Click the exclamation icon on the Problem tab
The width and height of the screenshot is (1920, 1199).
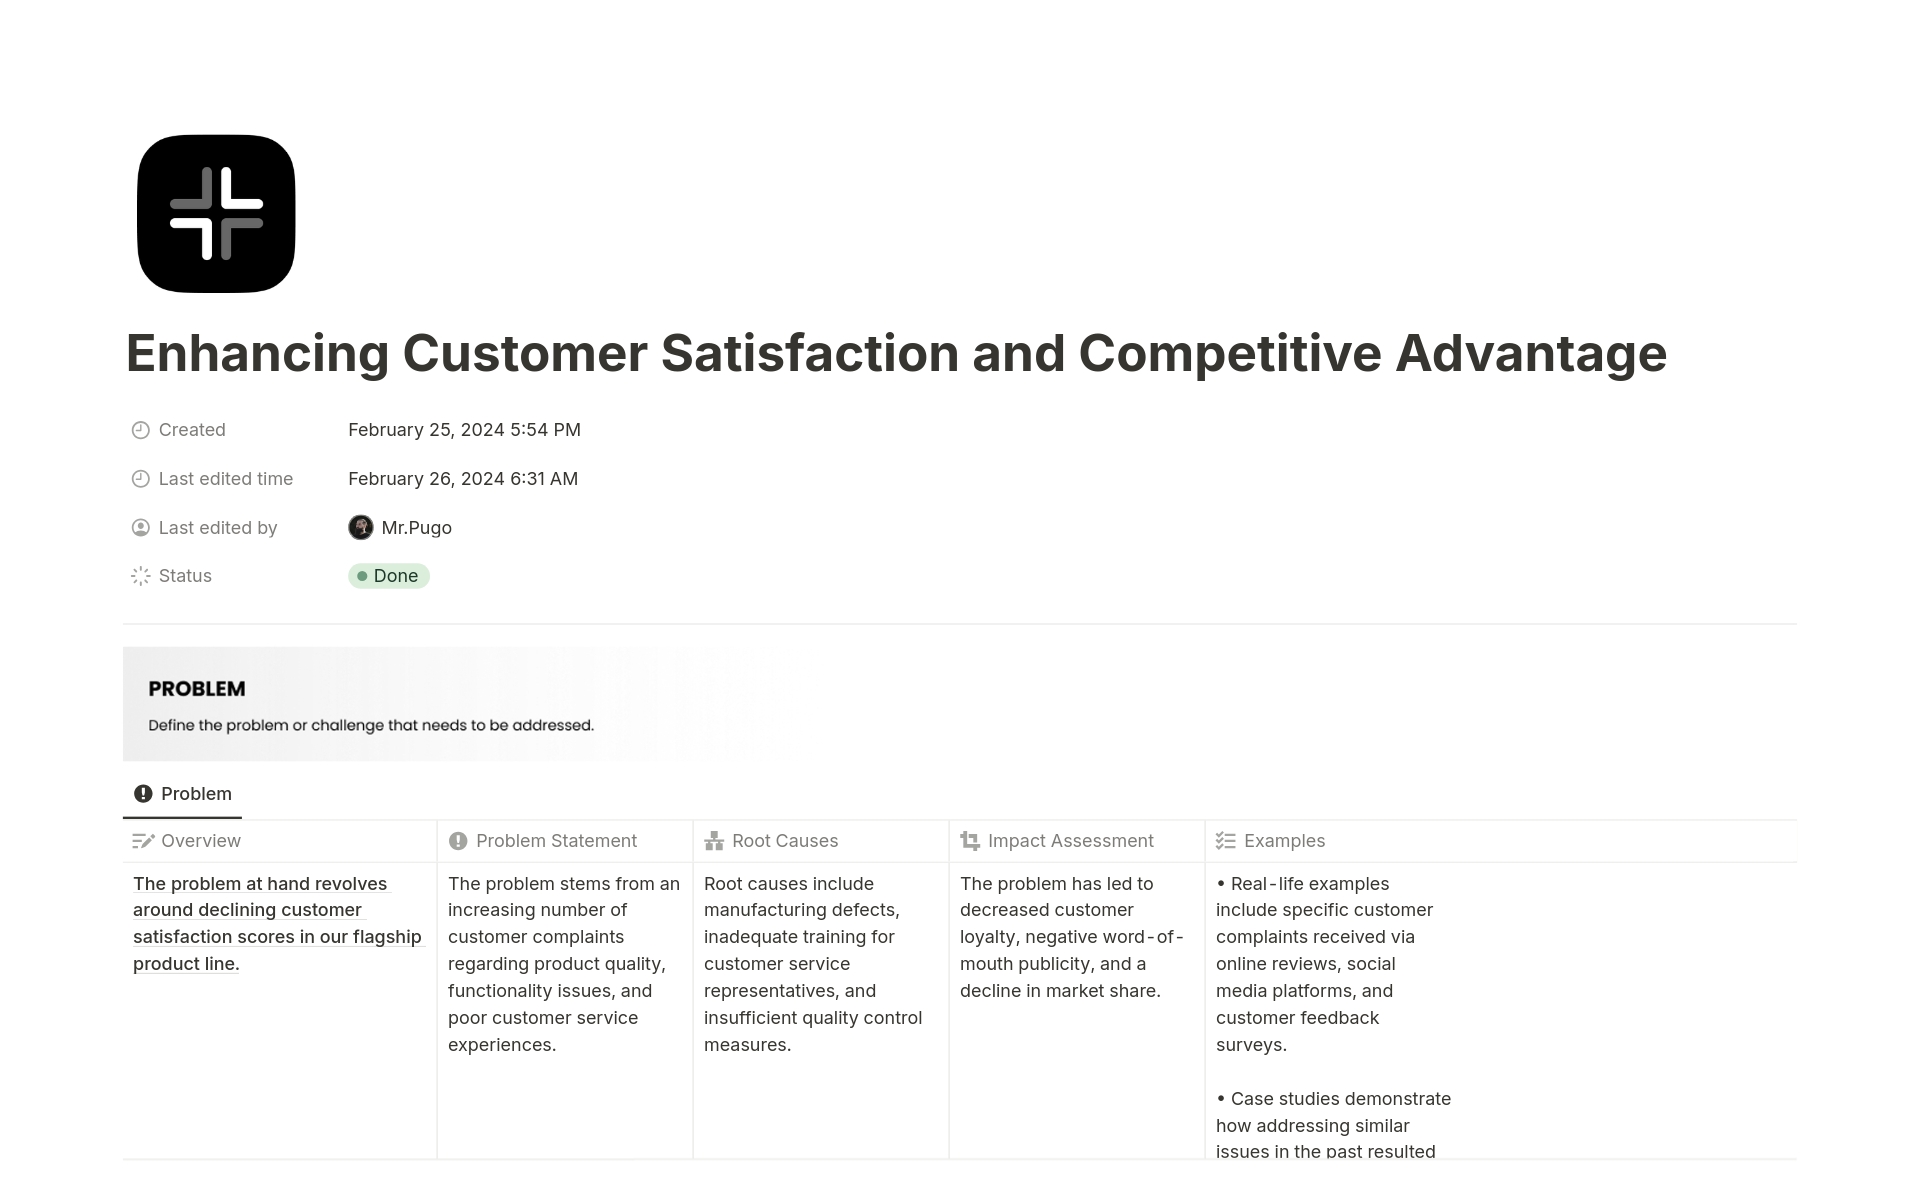pos(144,793)
